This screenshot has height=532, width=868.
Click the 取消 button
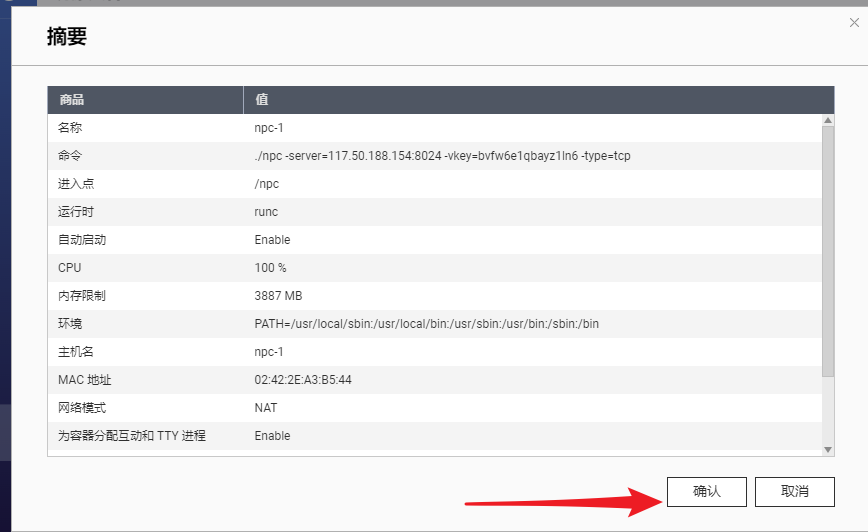pyautogui.click(x=794, y=491)
